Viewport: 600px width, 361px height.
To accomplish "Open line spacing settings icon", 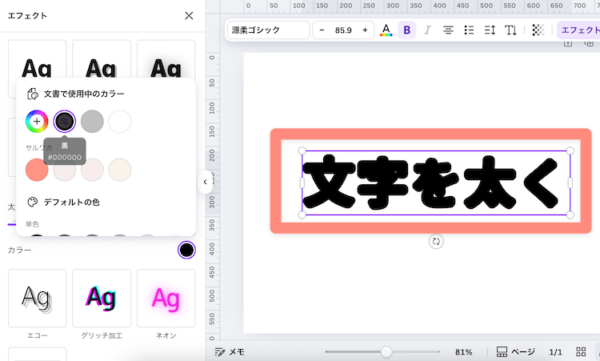I will [x=490, y=30].
